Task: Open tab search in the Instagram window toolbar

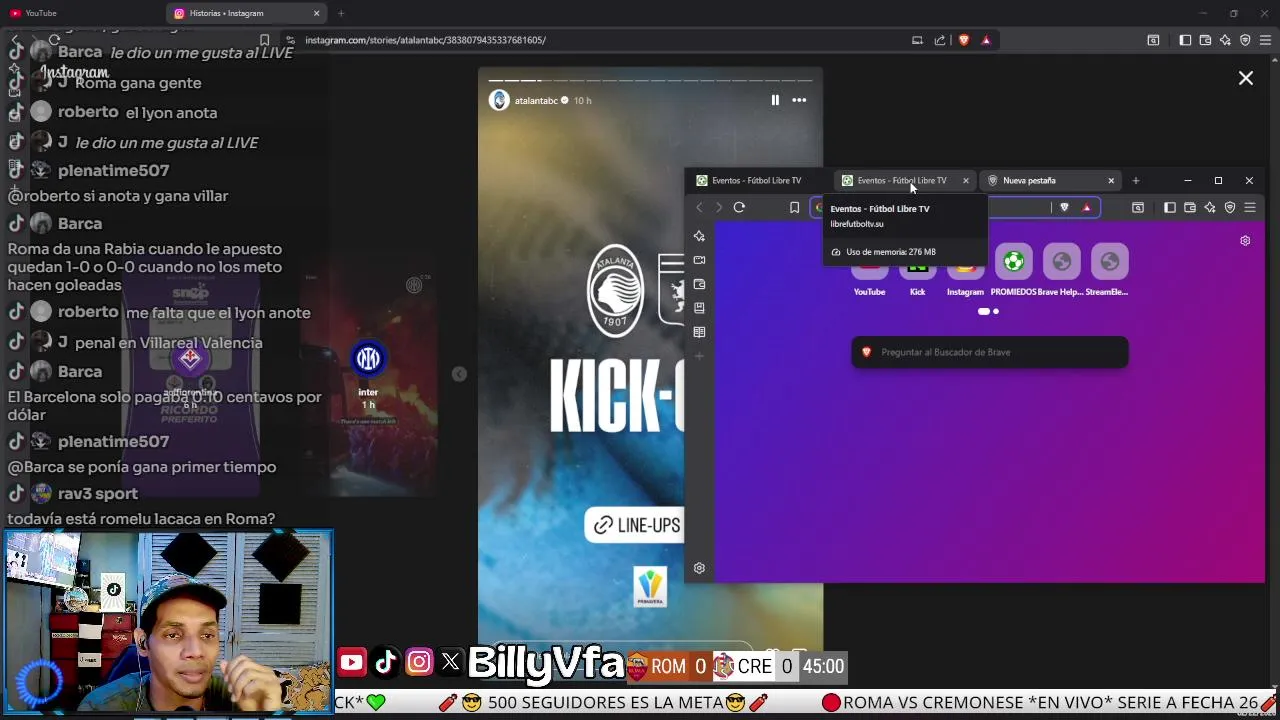Action: (x=1153, y=40)
